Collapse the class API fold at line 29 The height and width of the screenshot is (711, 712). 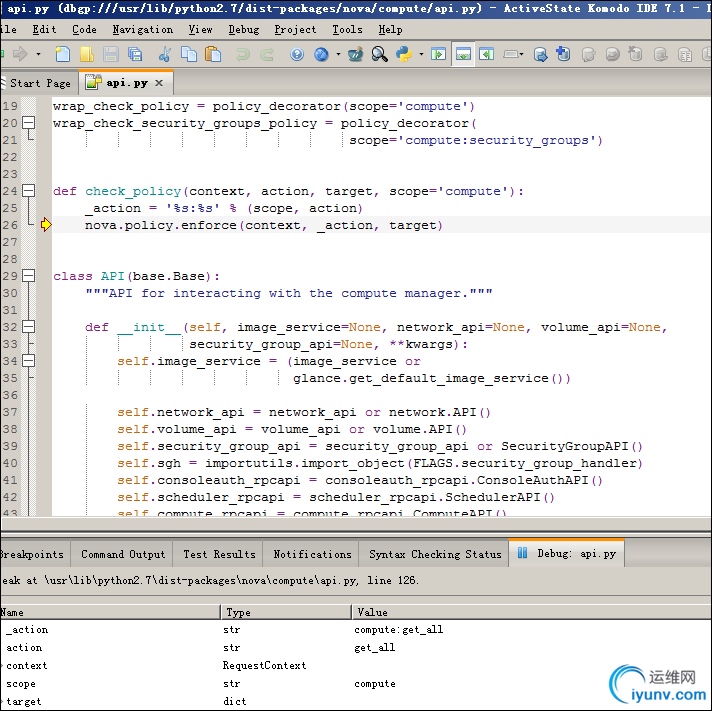(x=29, y=276)
